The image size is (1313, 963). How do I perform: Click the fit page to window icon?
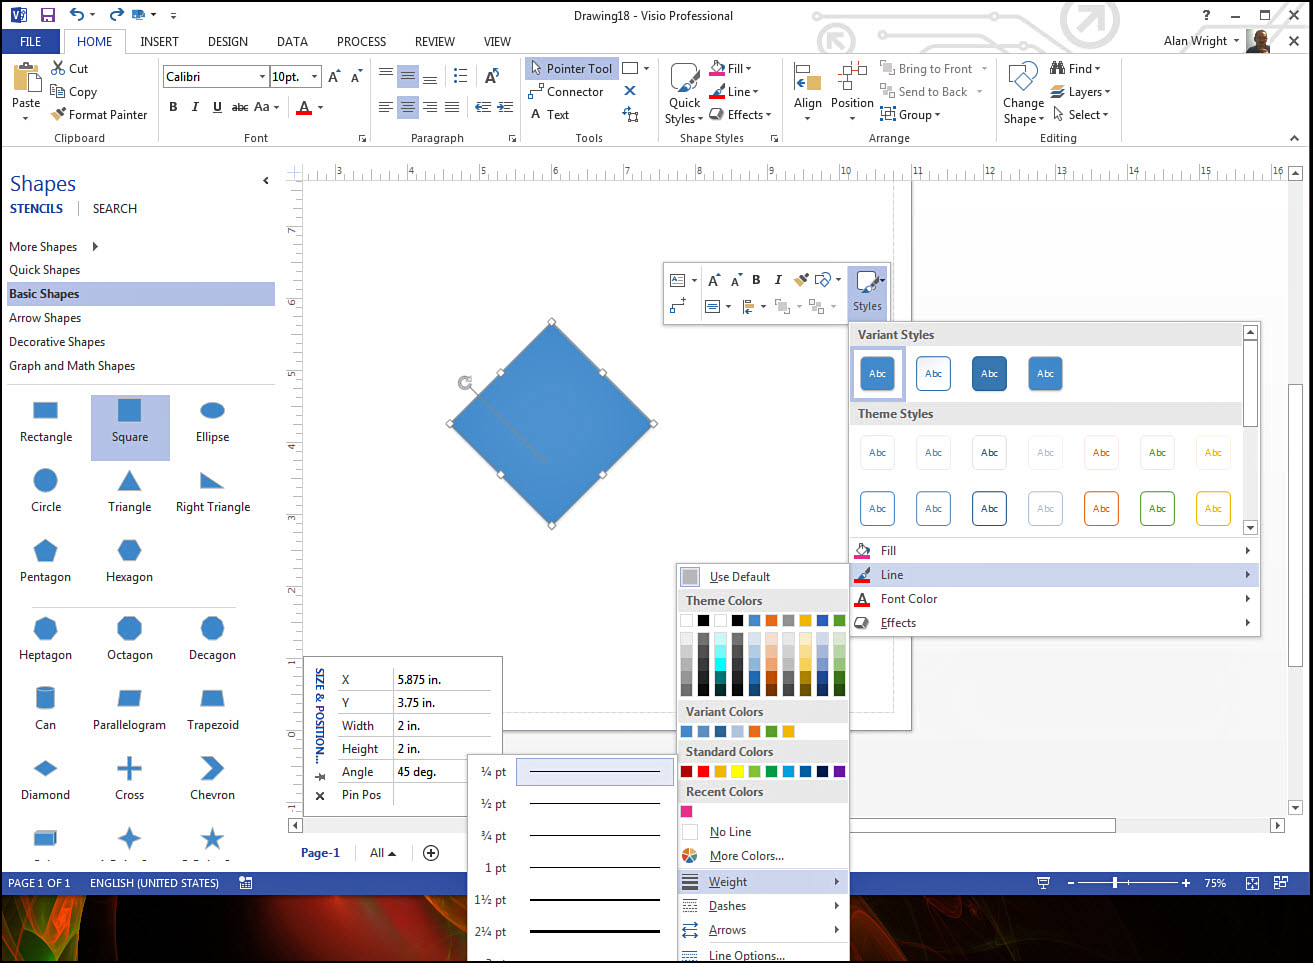point(1252,883)
